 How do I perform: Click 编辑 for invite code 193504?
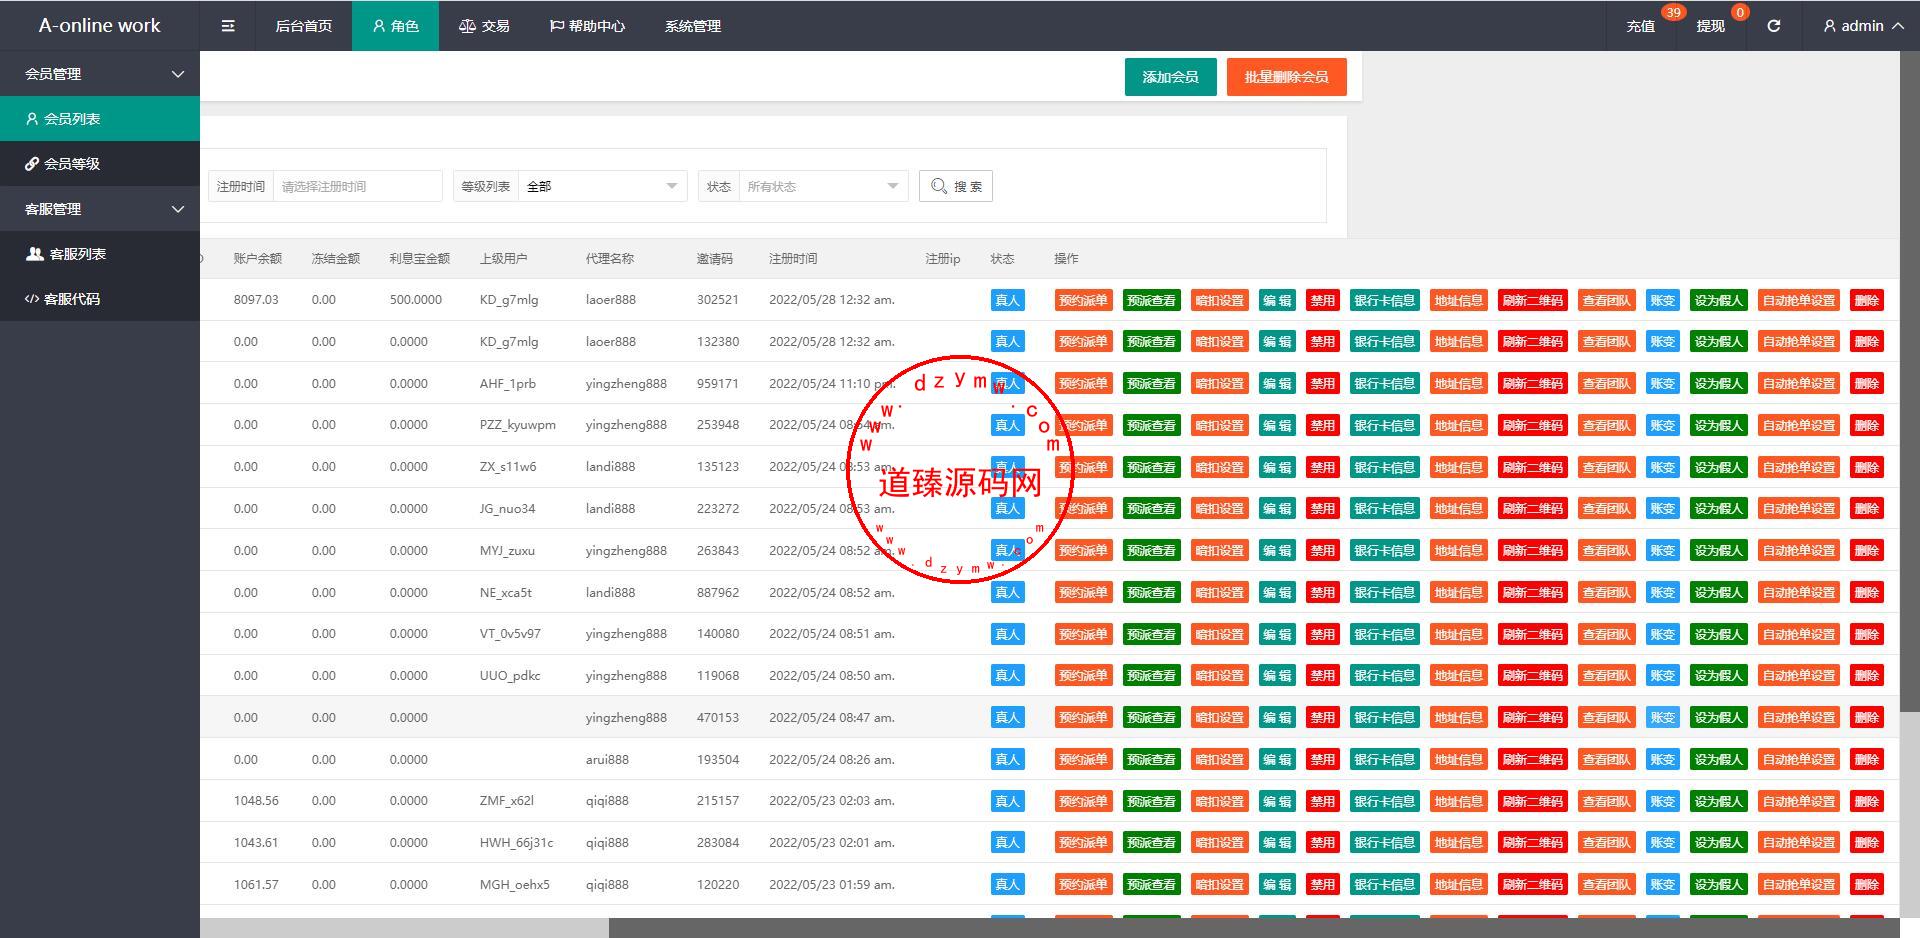point(1277,760)
